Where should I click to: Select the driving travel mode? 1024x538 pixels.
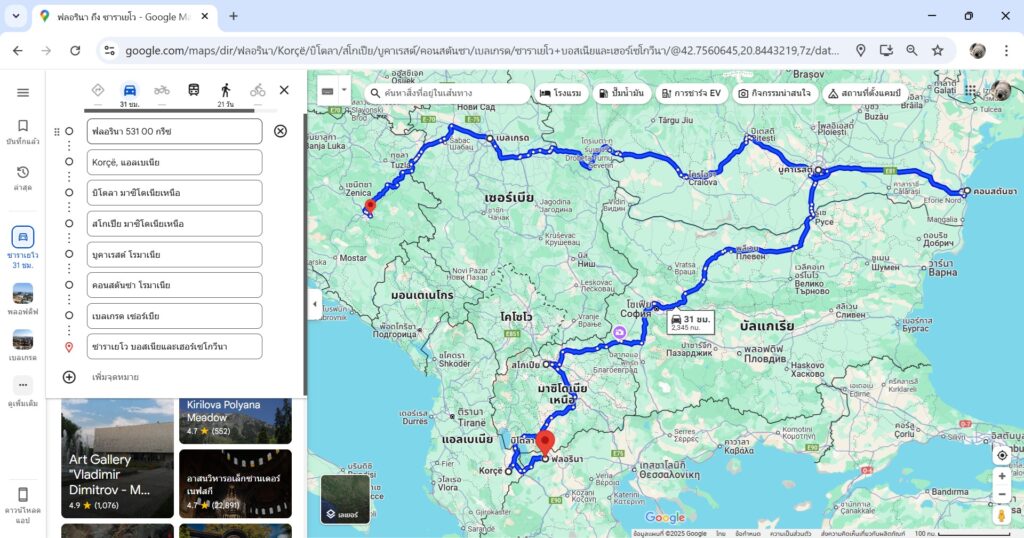(x=129, y=90)
